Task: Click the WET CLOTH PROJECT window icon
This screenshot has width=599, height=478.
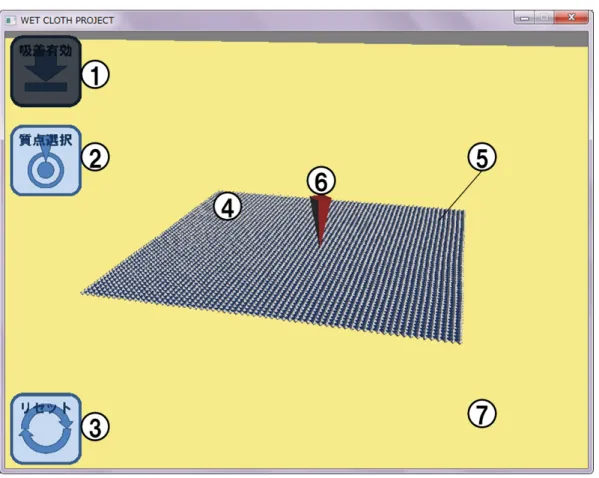Action: (x=10, y=20)
